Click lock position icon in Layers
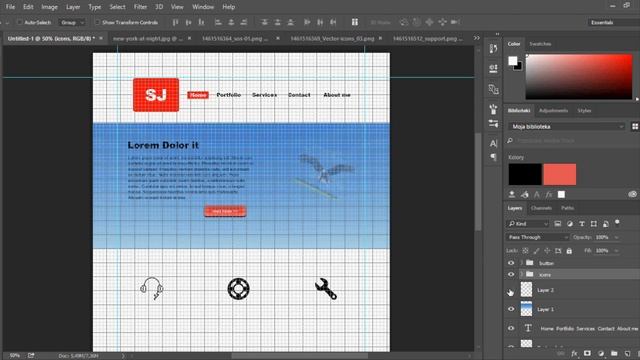 pyautogui.click(x=547, y=251)
